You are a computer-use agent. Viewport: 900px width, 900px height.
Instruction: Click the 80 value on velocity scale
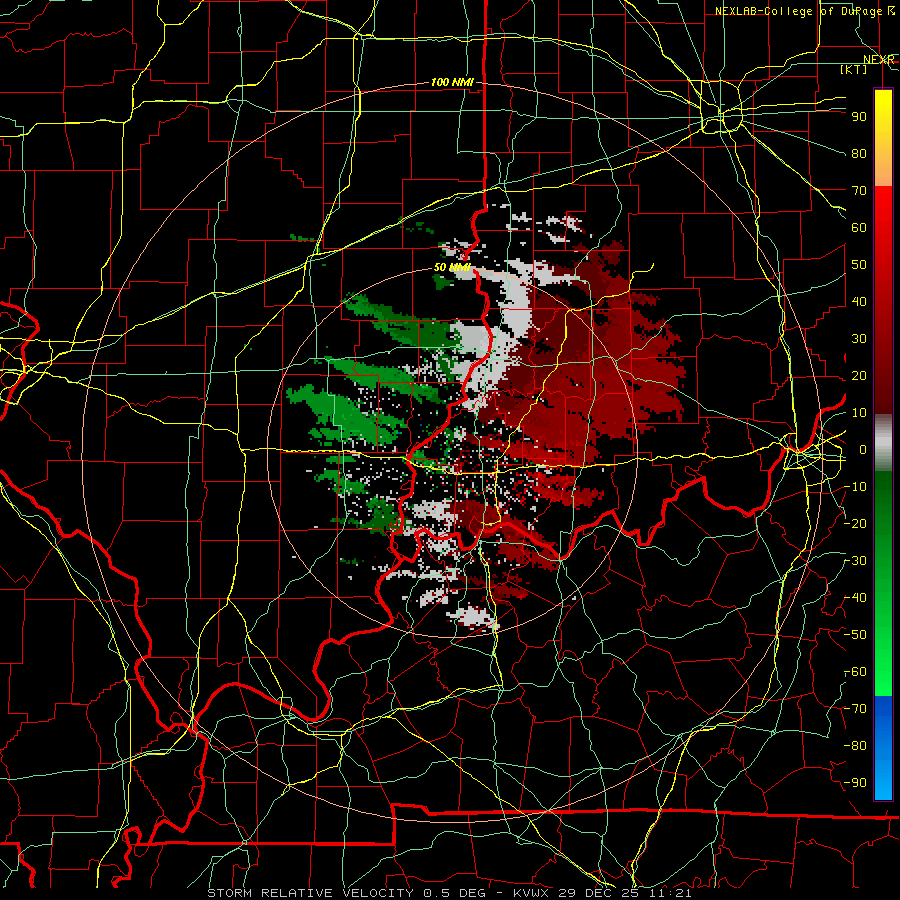click(859, 153)
